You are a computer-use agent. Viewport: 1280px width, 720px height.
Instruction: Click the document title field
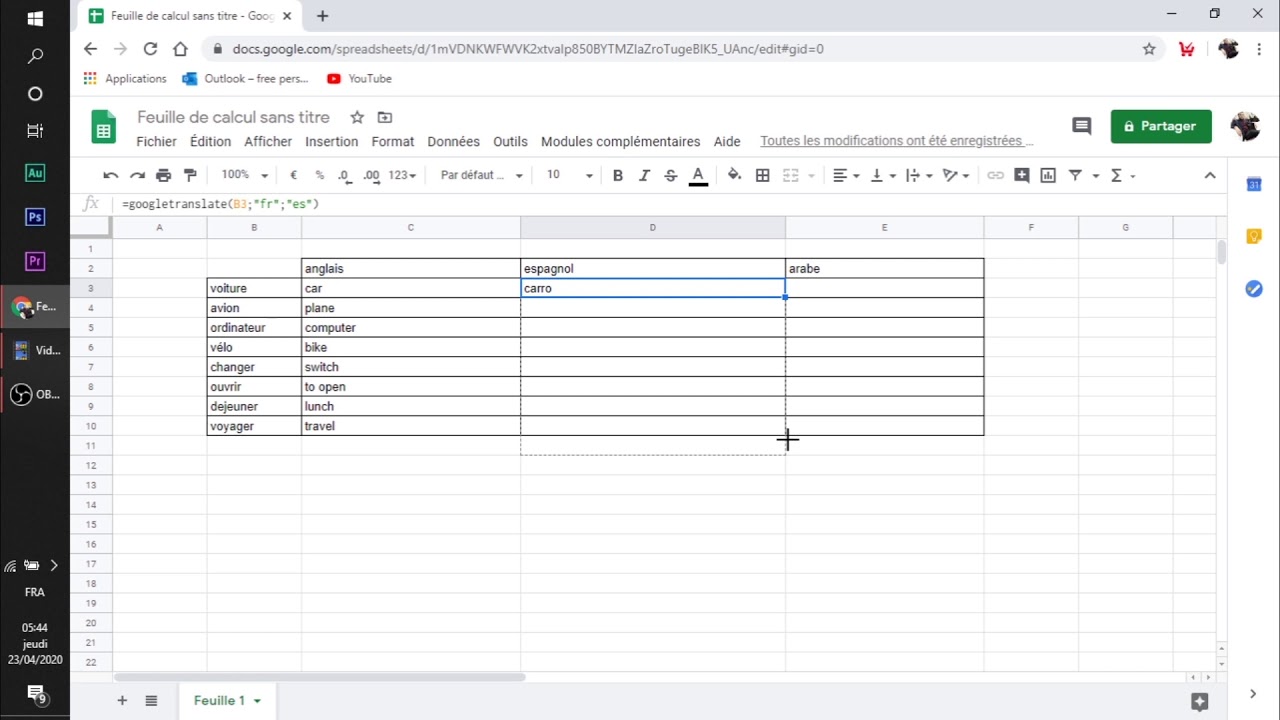233,117
